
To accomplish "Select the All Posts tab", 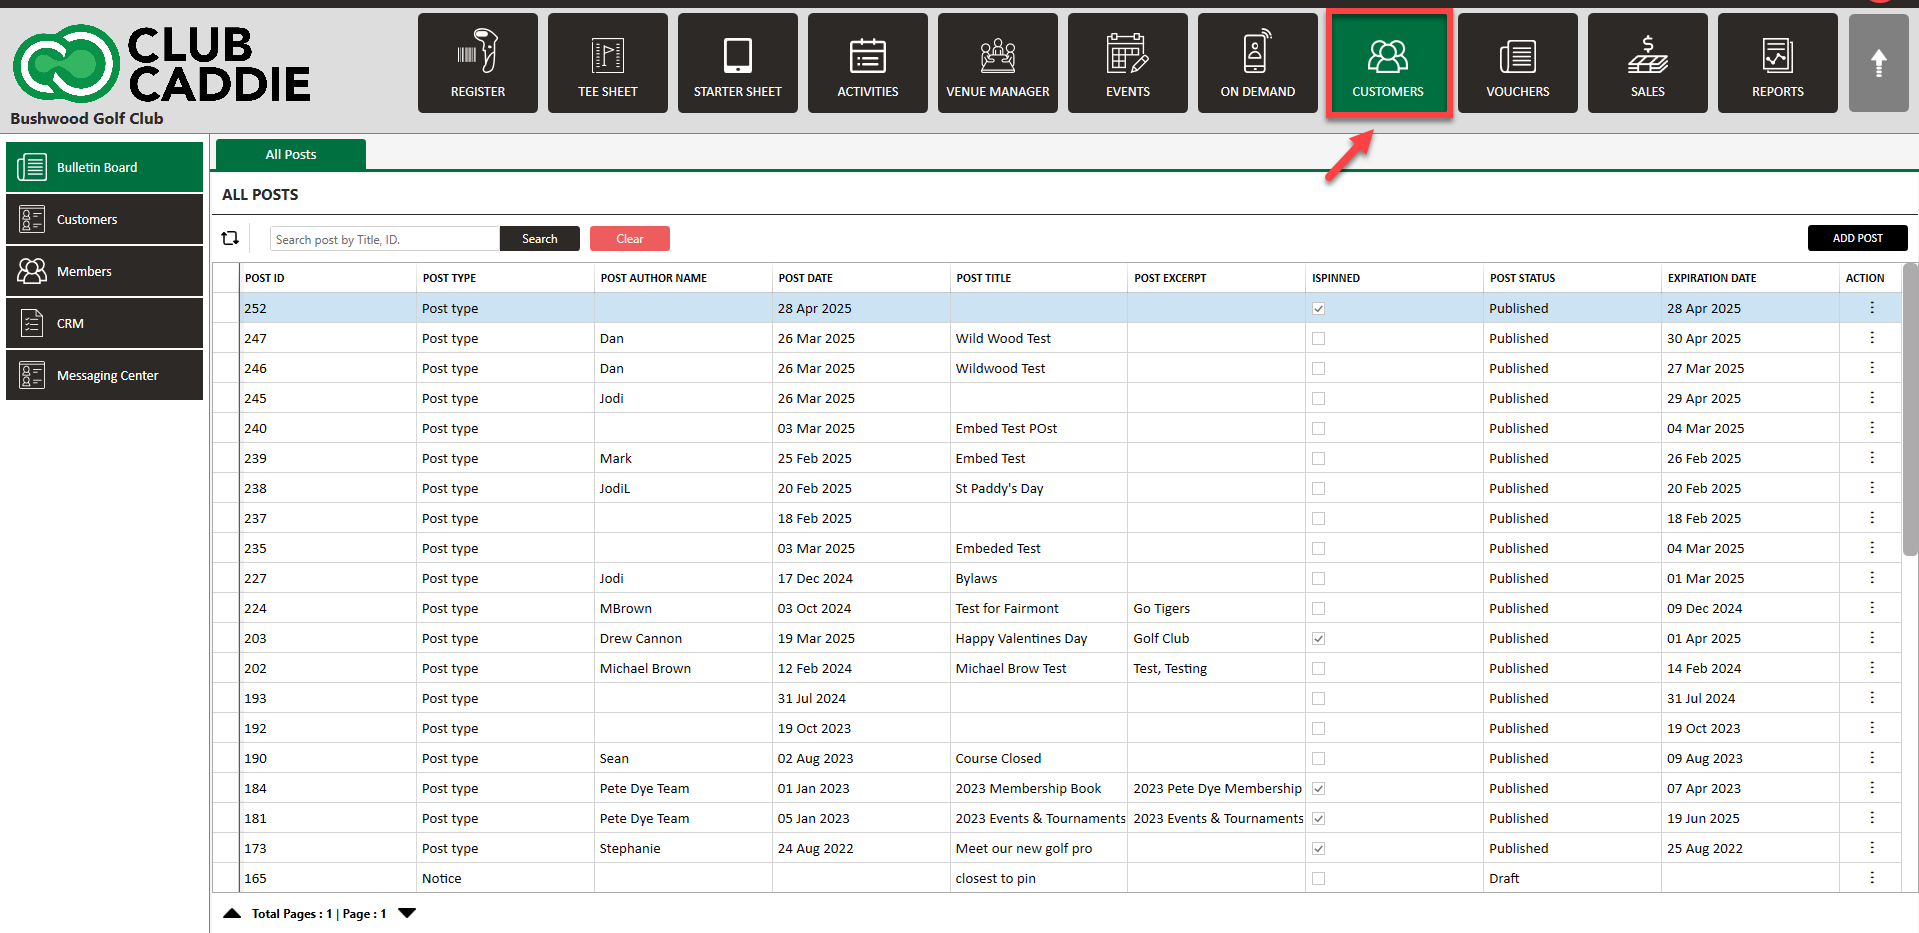I will point(291,154).
